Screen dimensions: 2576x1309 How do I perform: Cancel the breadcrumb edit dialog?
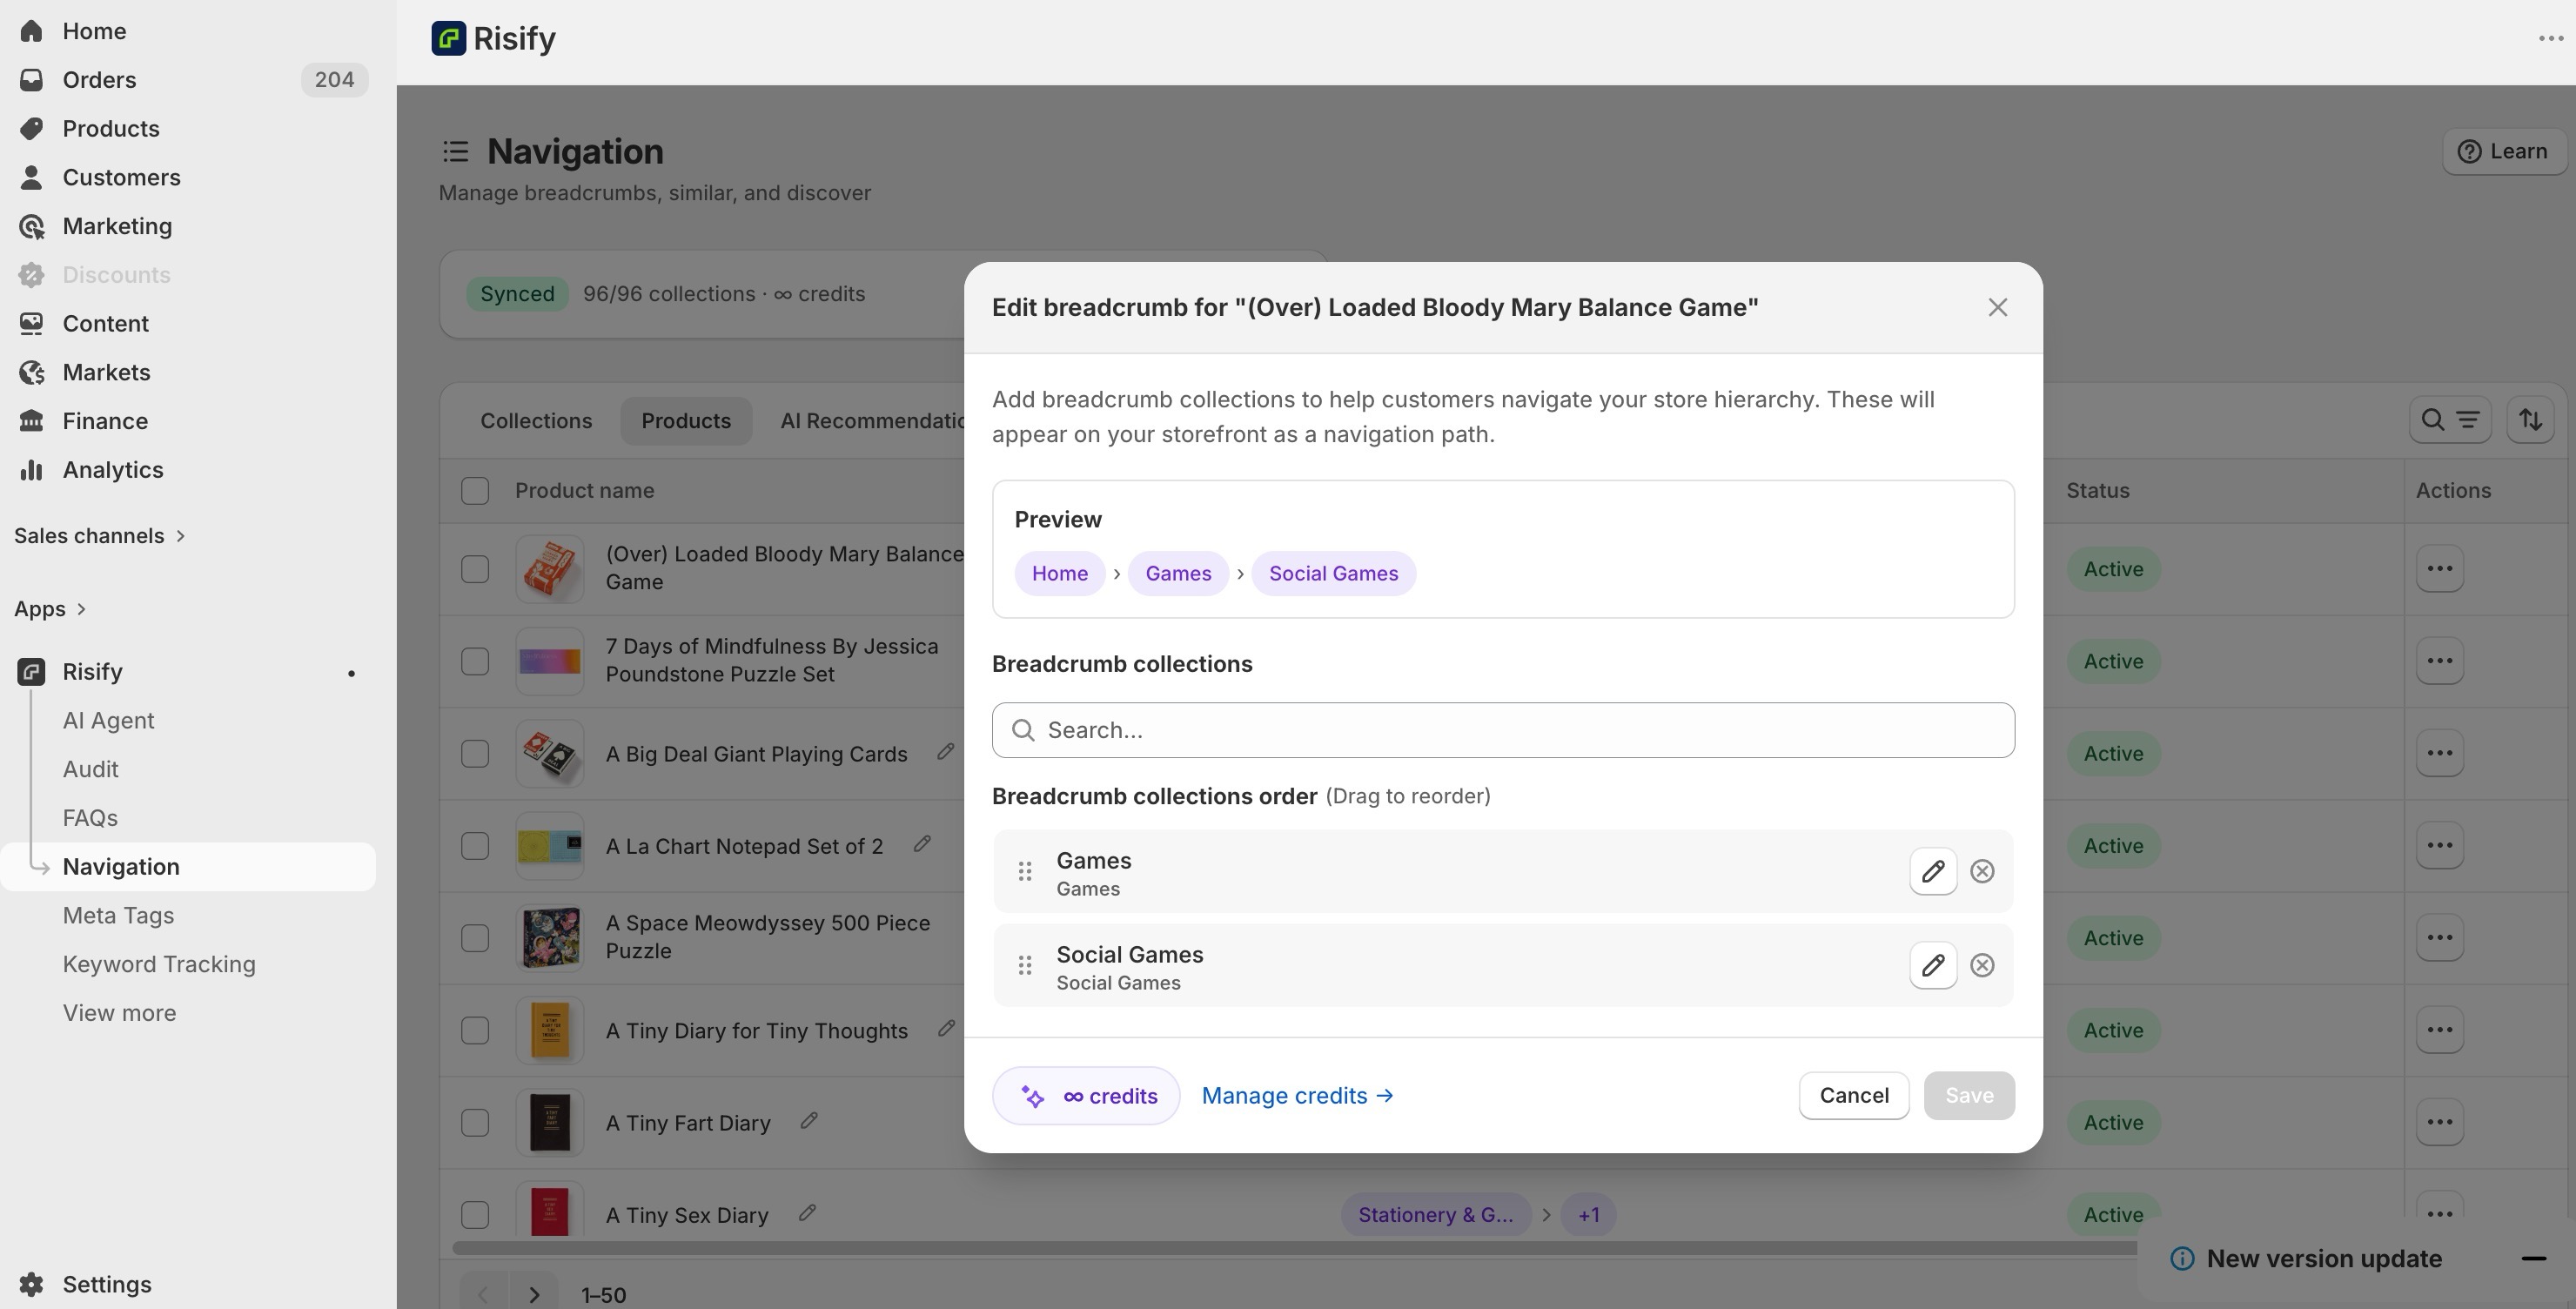[x=1853, y=1095]
